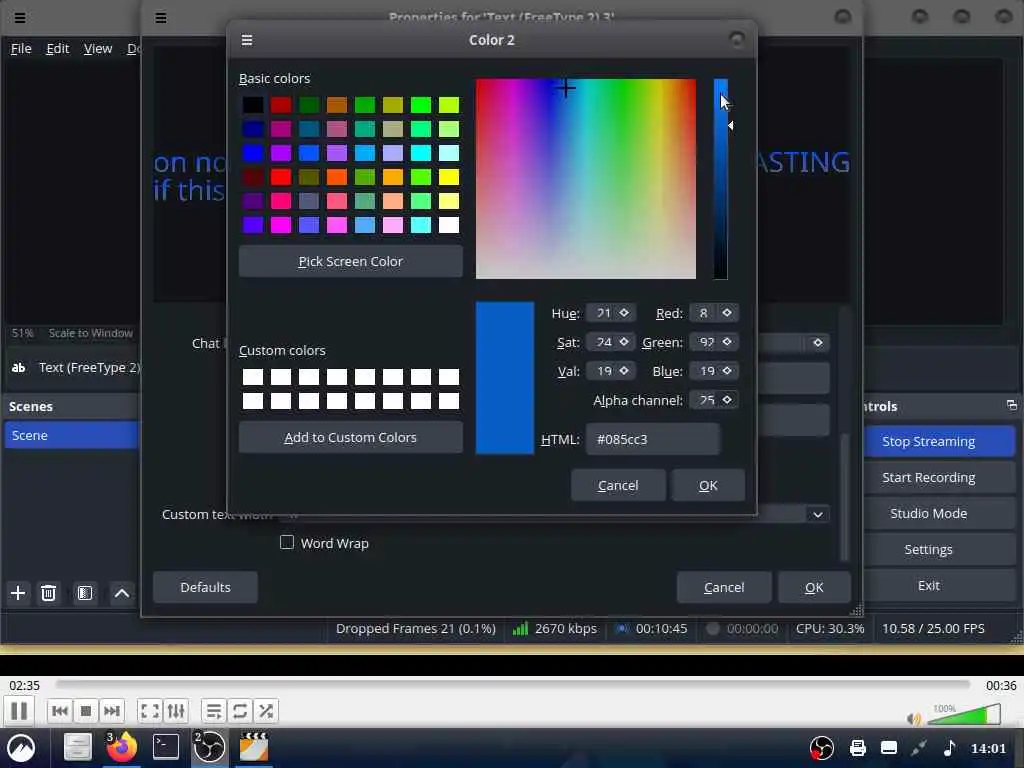Click OK in the Properties window
Image resolution: width=1024 pixels, height=768 pixels.
tap(814, 587)
